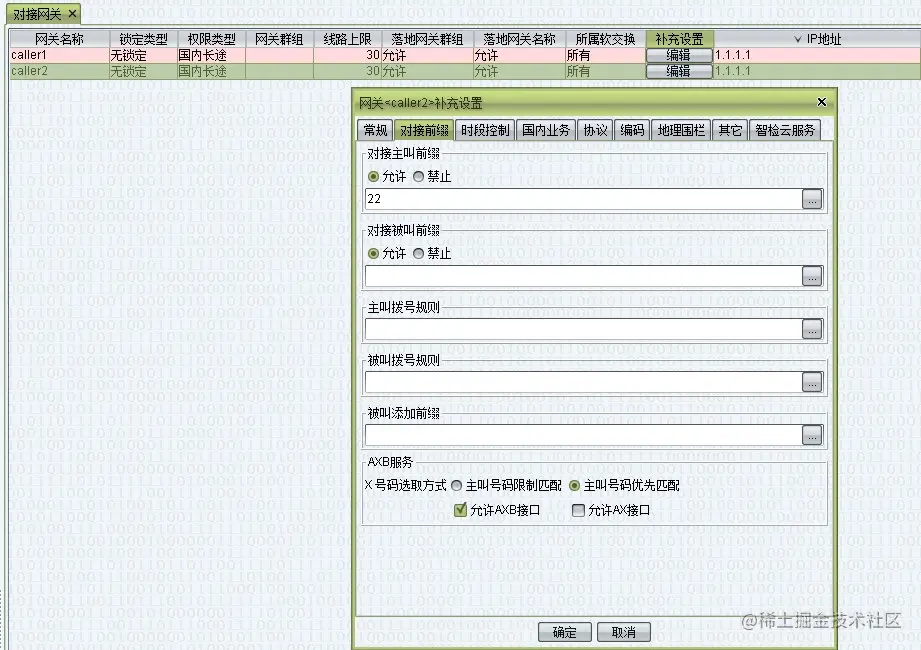Open browse button for 对接被叫前缀 field
Viewport: 921px width, 650px height.
(x=812, y=276)
